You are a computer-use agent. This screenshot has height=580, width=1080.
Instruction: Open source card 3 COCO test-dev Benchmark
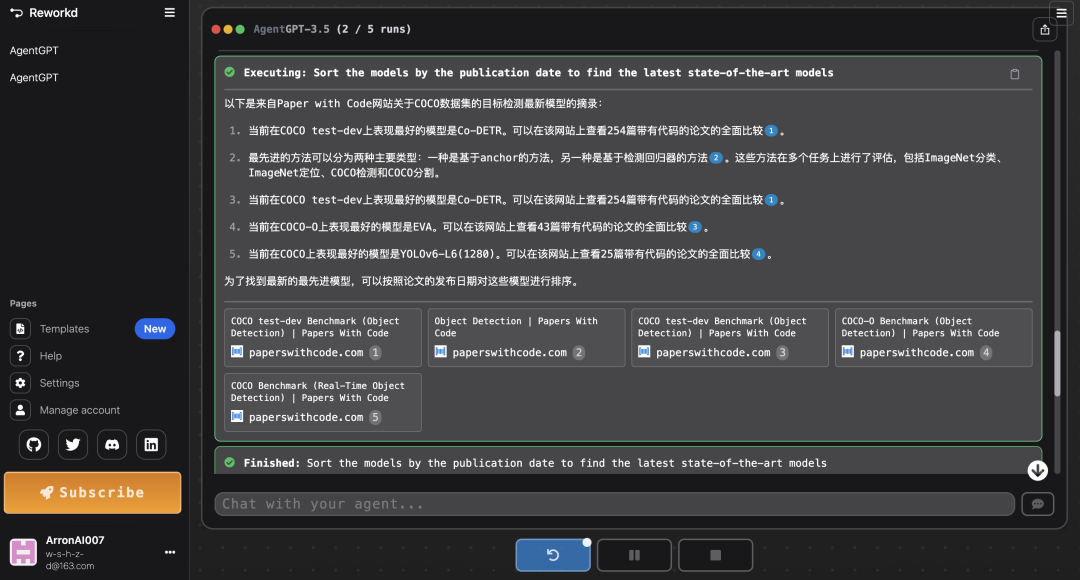click(x=730, y=338)
